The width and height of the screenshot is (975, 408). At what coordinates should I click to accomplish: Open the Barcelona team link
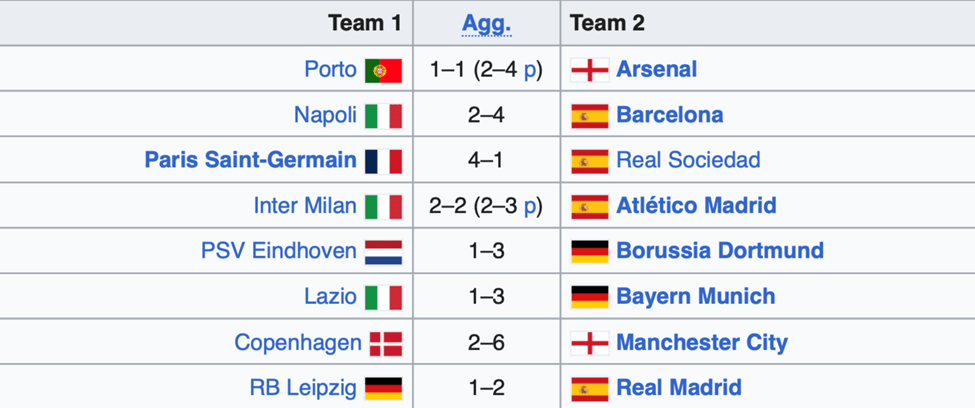click(x=670, y=115)
